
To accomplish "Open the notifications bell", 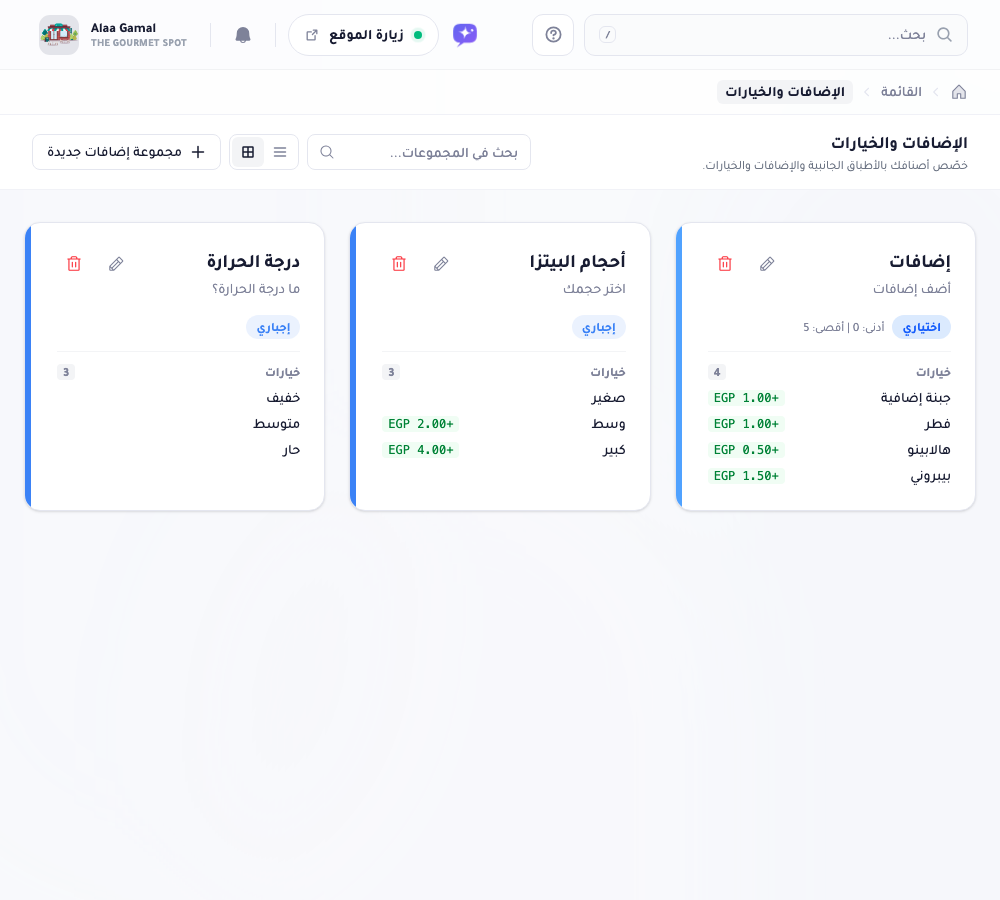I will tap(243, 35).
